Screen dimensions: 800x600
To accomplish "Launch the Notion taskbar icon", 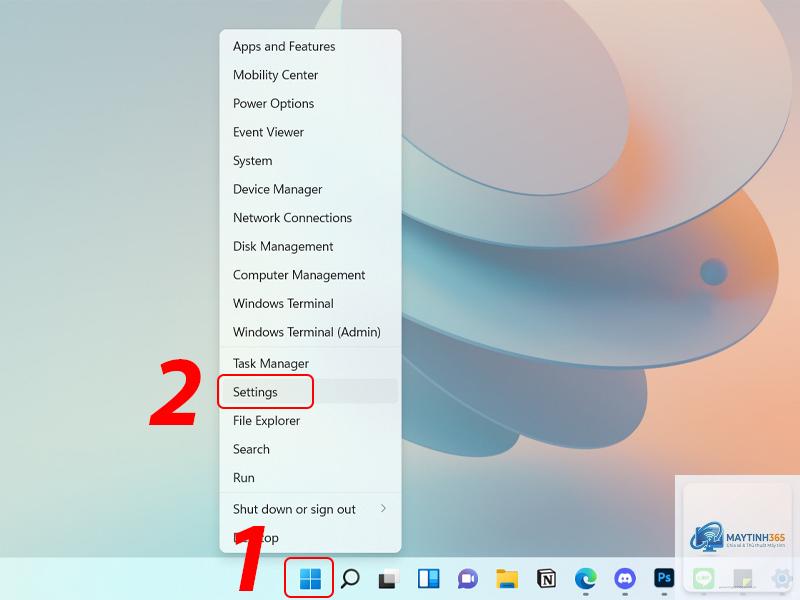I will coord(546,579).
